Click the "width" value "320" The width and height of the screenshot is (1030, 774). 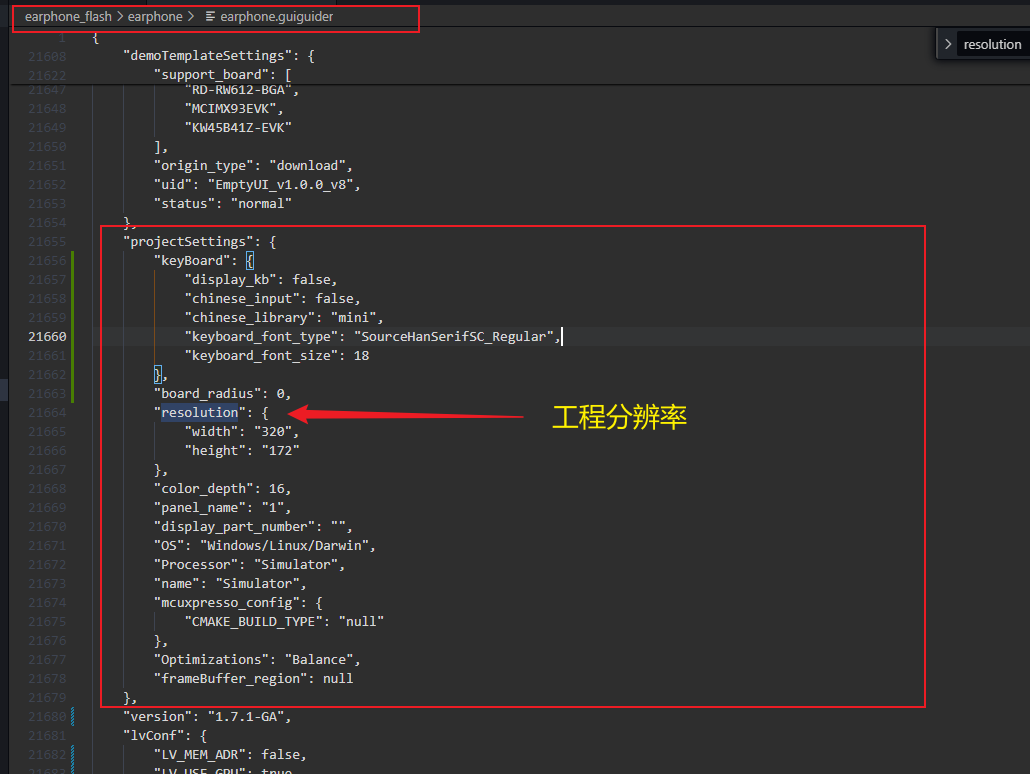click(x=273, y=432)
